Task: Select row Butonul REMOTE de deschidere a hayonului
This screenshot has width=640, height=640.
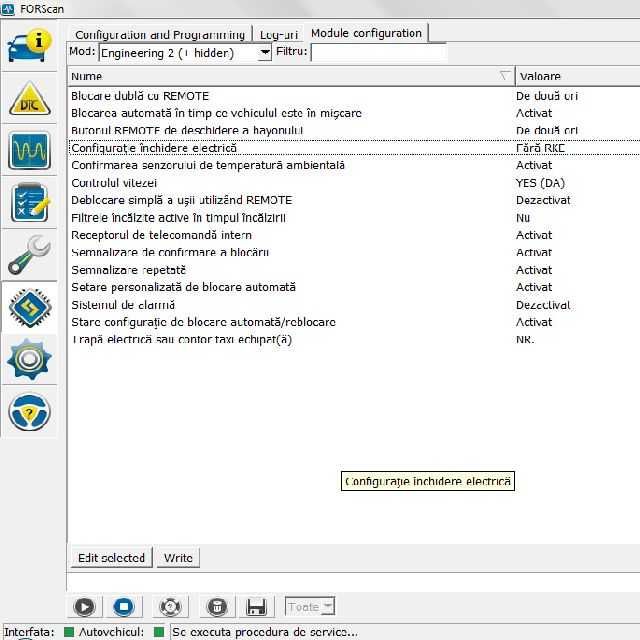Action: point(354,130)
